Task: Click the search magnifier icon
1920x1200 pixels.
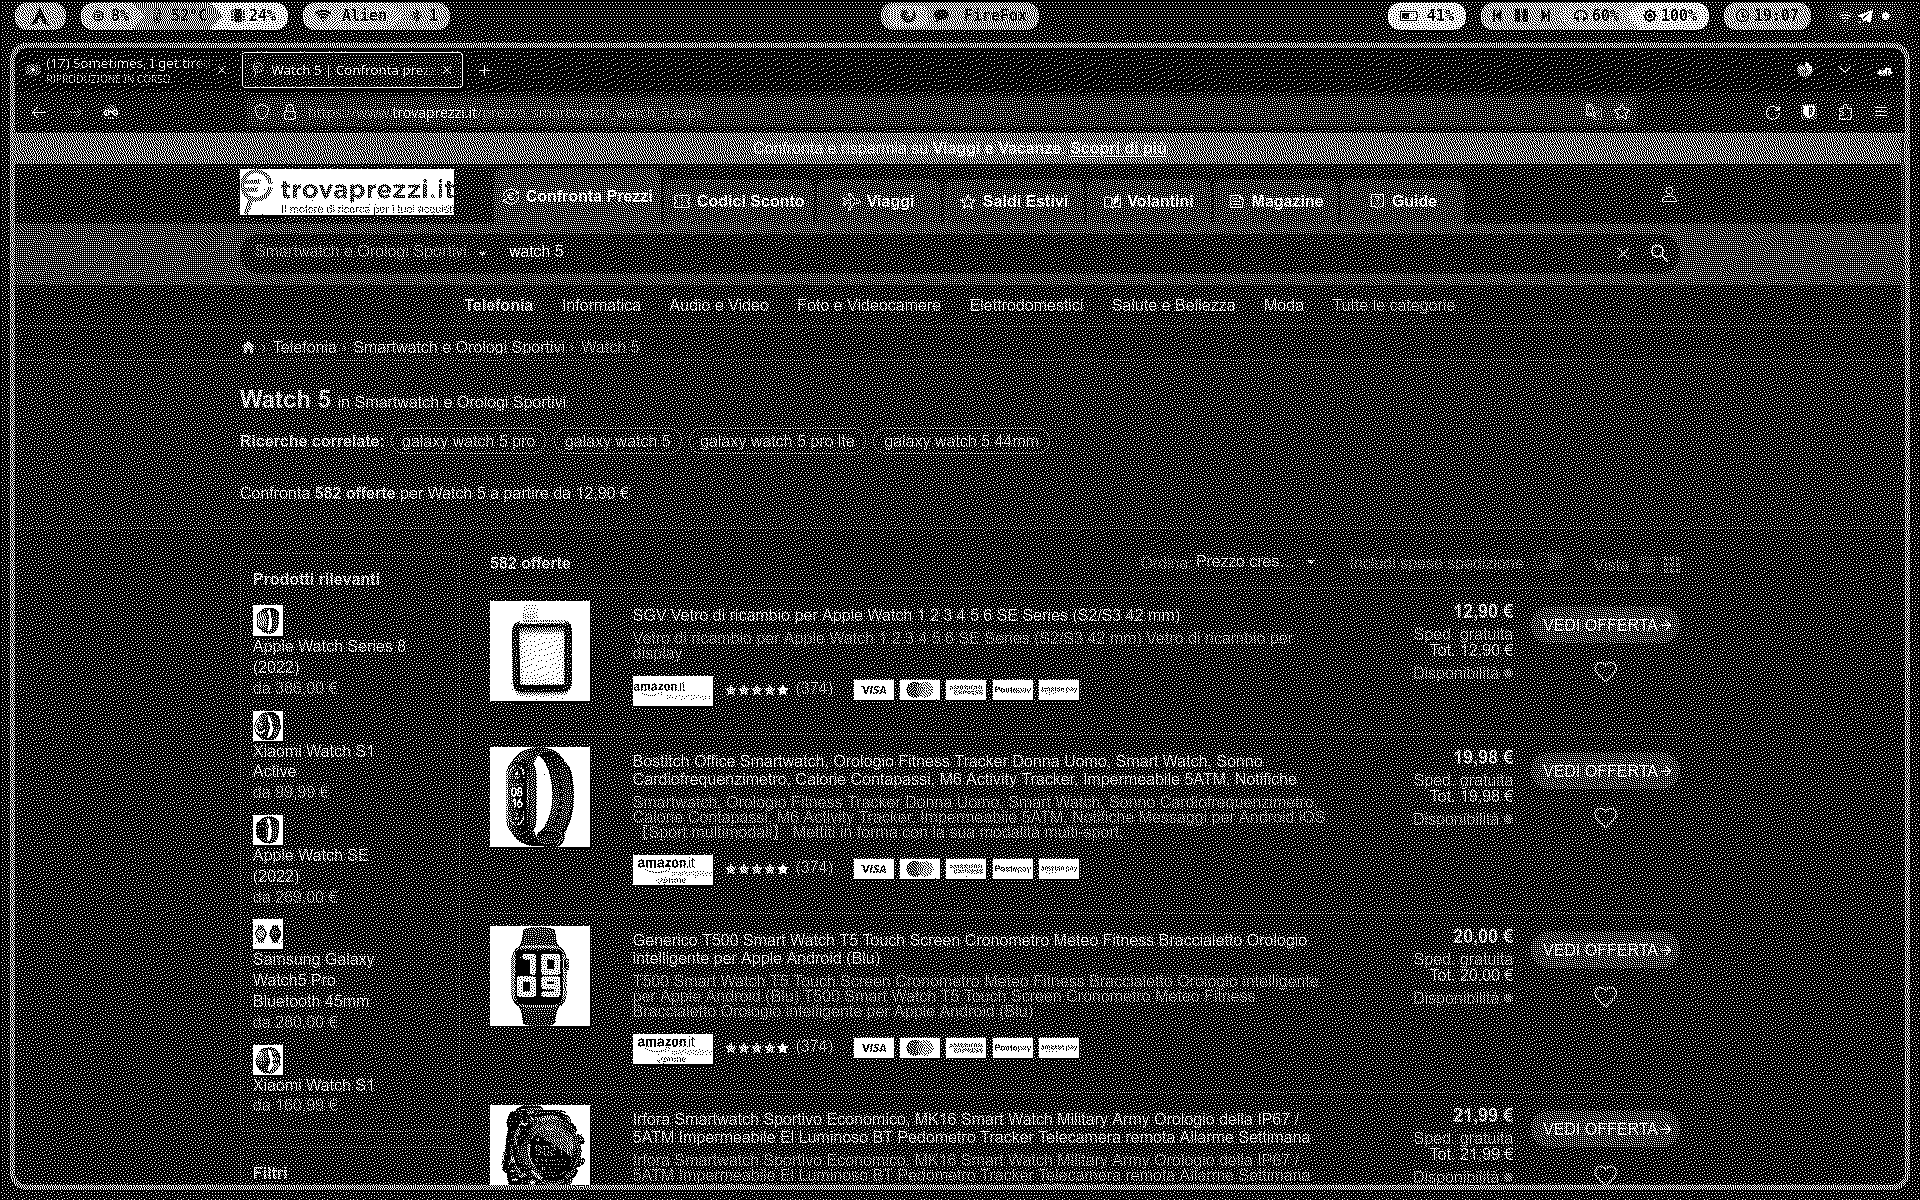Action: click(x=1659, y=253)
